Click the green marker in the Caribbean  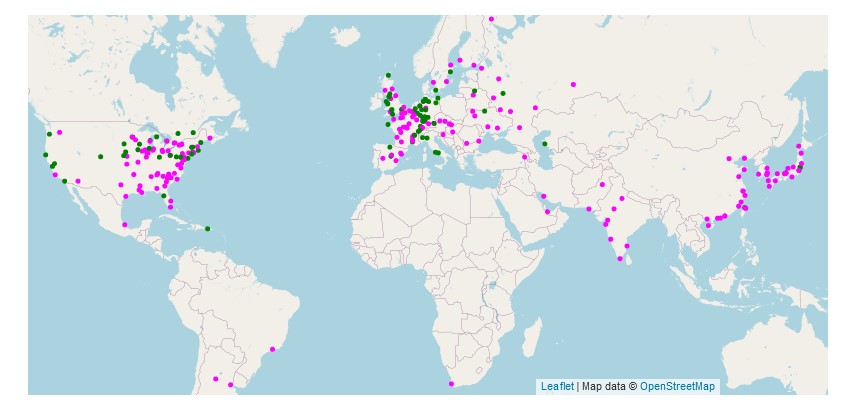[208, 229]
